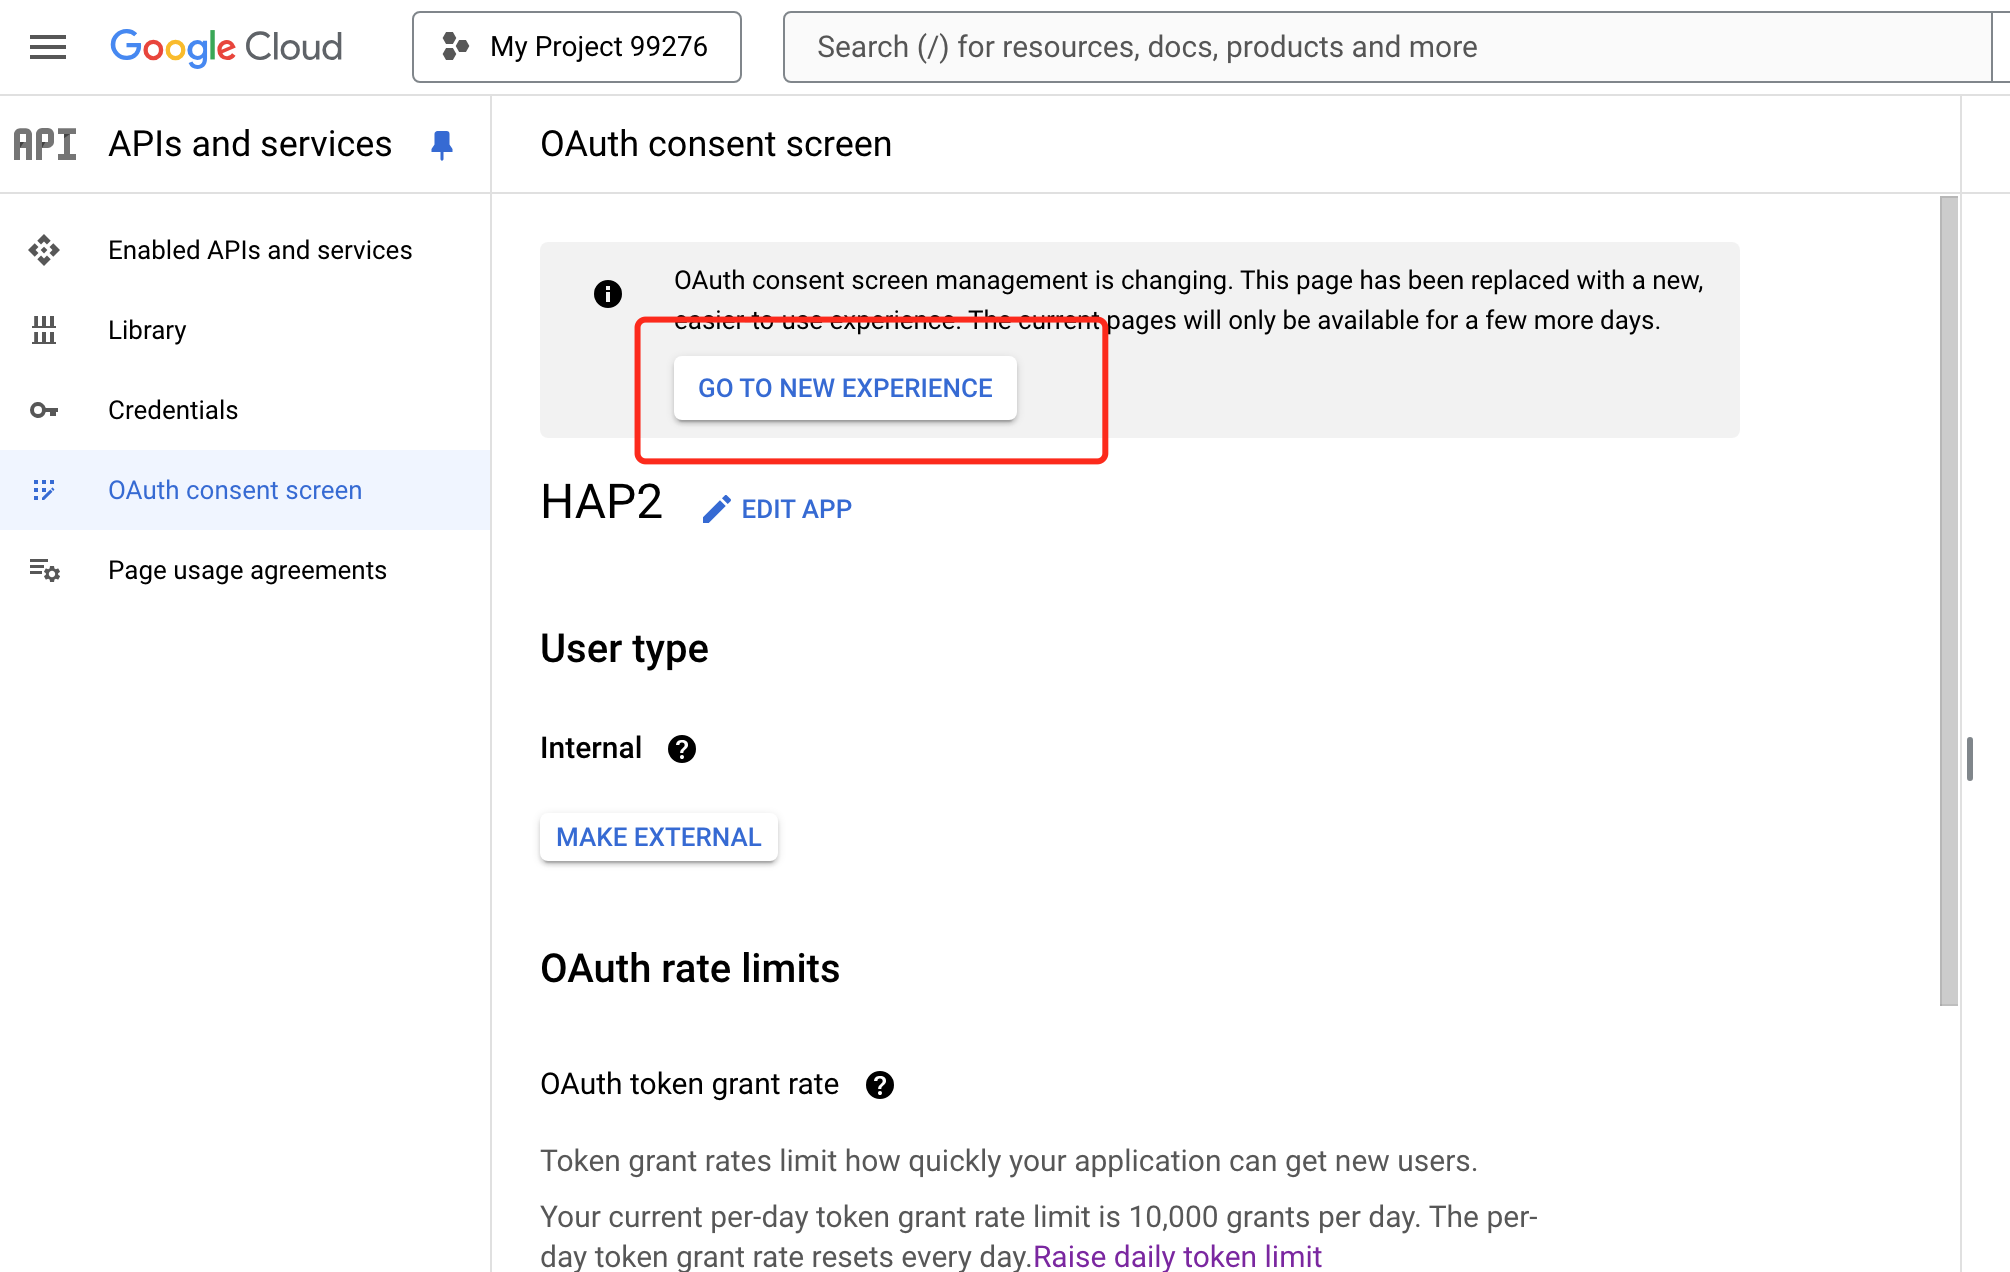
Task: Click MAKE EXTERNAL button
Action: coord(659,837)
